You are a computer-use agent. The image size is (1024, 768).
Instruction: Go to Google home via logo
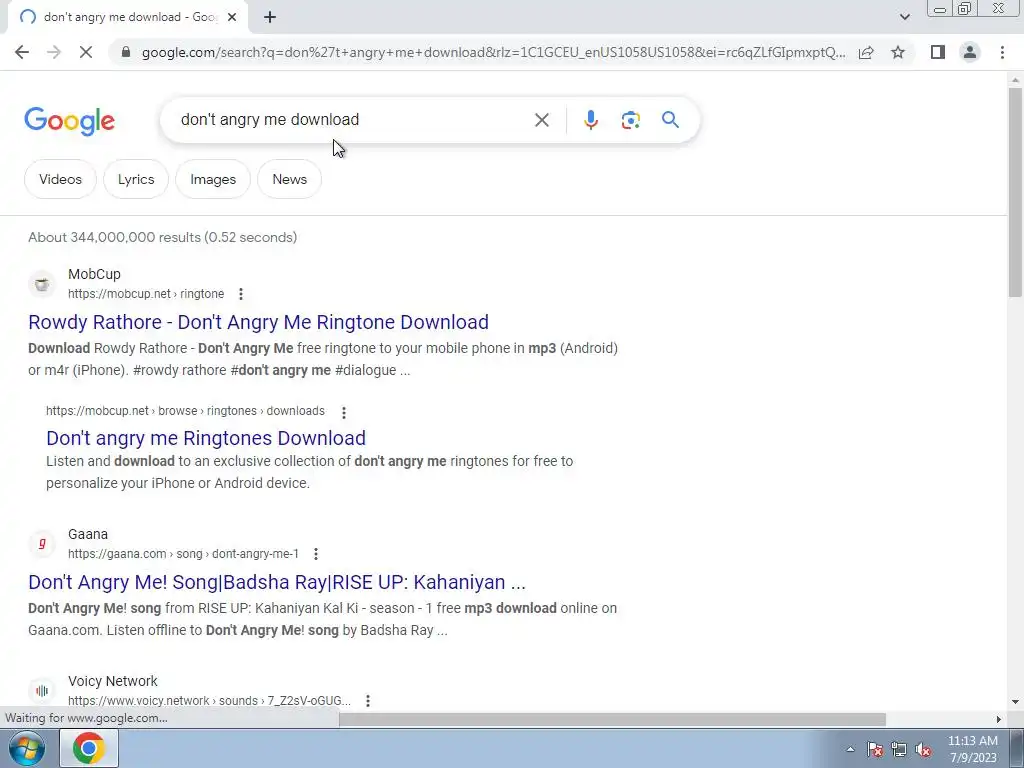69,121
